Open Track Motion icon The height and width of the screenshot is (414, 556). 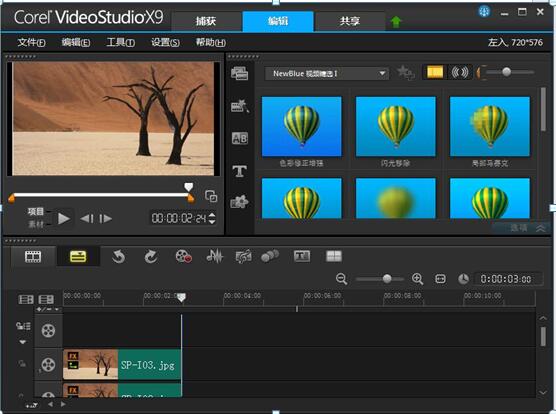270,256
